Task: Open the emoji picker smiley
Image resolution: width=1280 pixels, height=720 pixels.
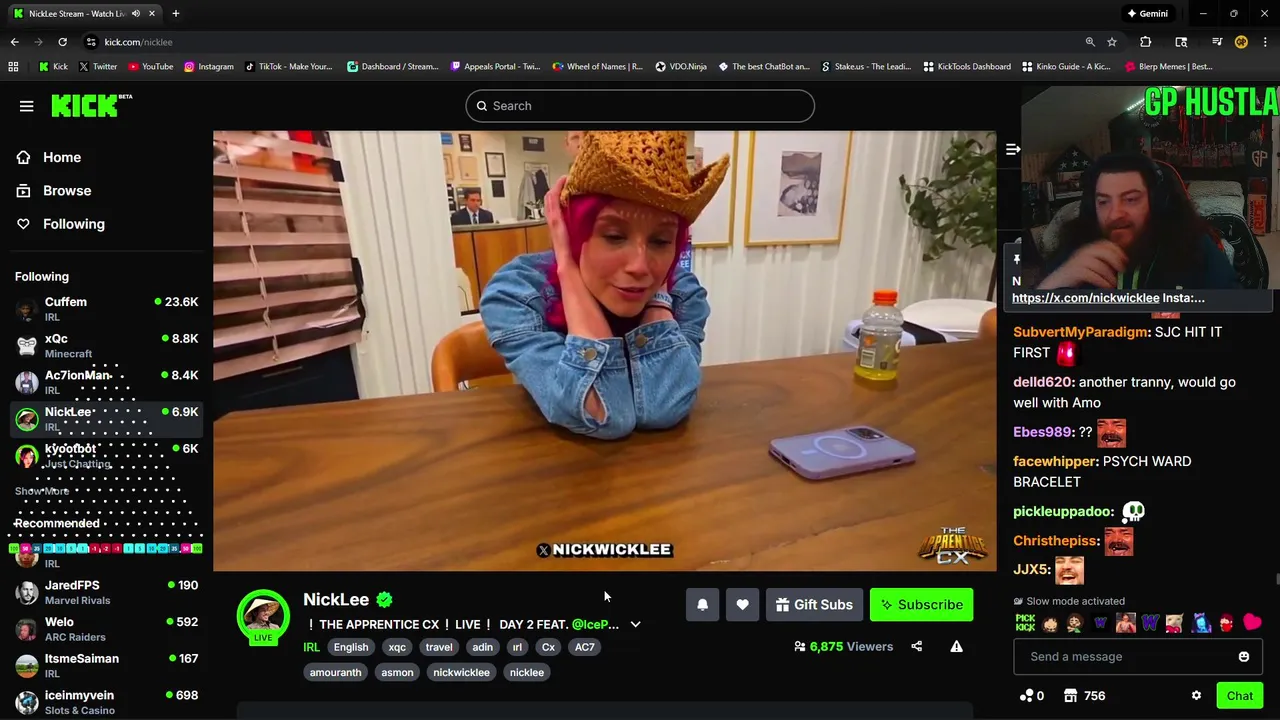Action: tap(1244, 657)
